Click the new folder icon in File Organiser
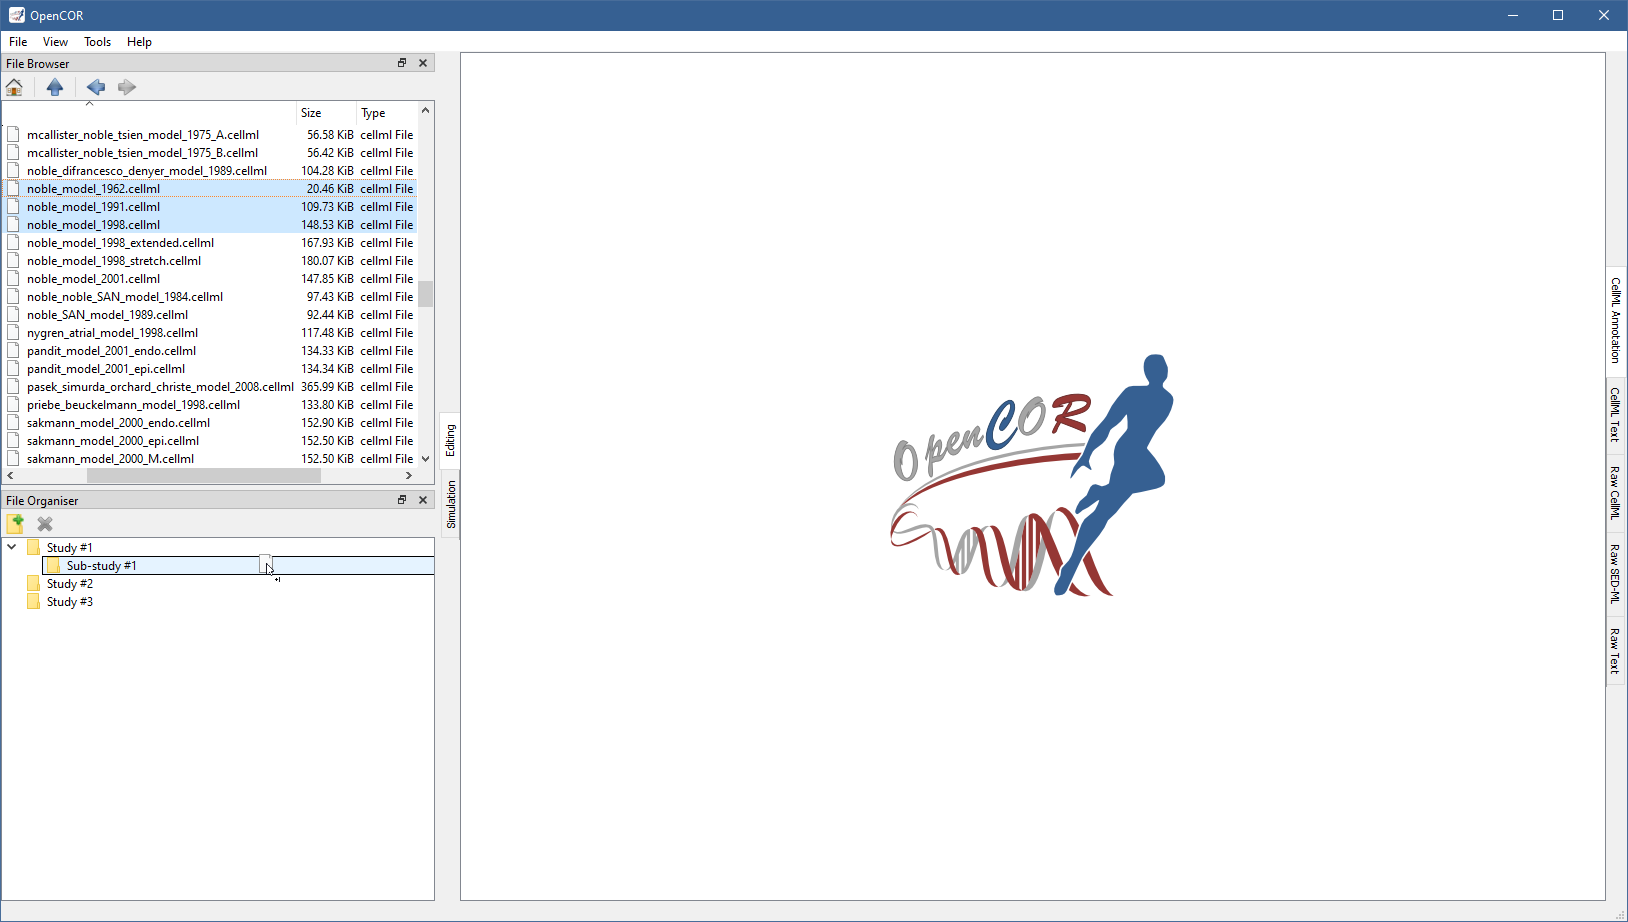Image resolution: width=1628 pixels, height=922 pixels. pyautogui.click(x=15, y=524)
